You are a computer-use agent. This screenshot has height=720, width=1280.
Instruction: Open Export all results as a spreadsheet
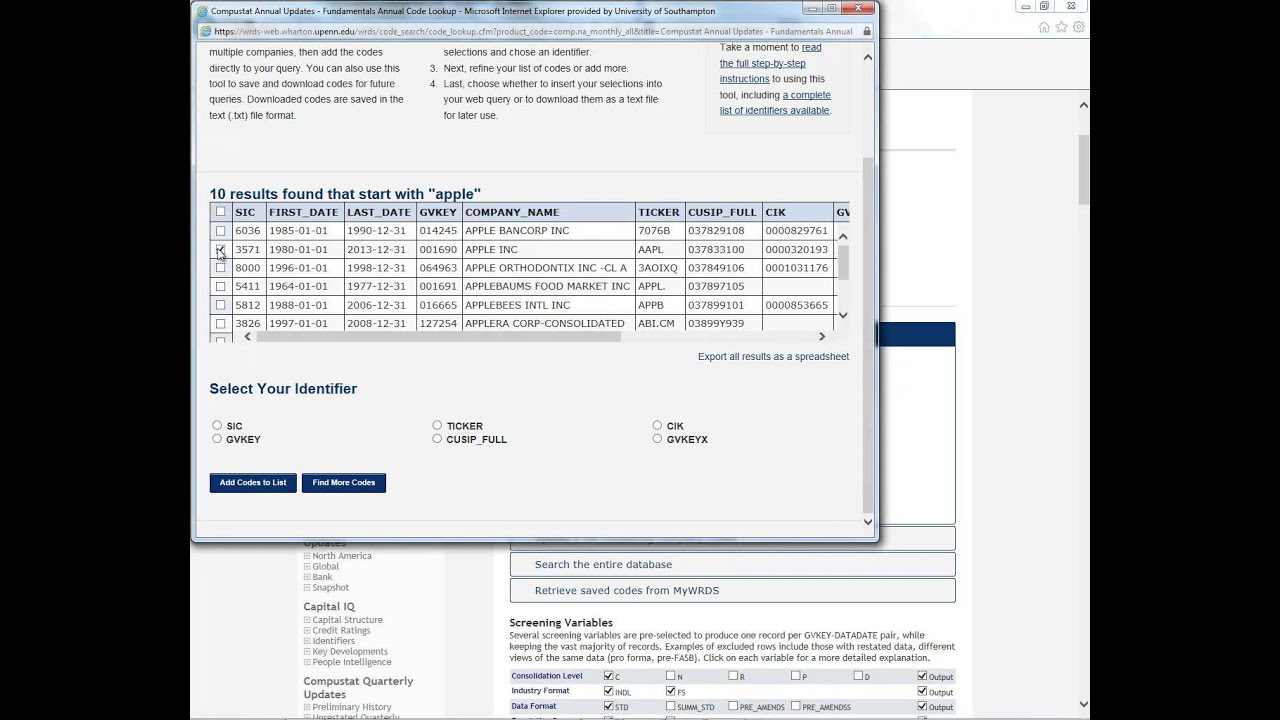(773, 357)
